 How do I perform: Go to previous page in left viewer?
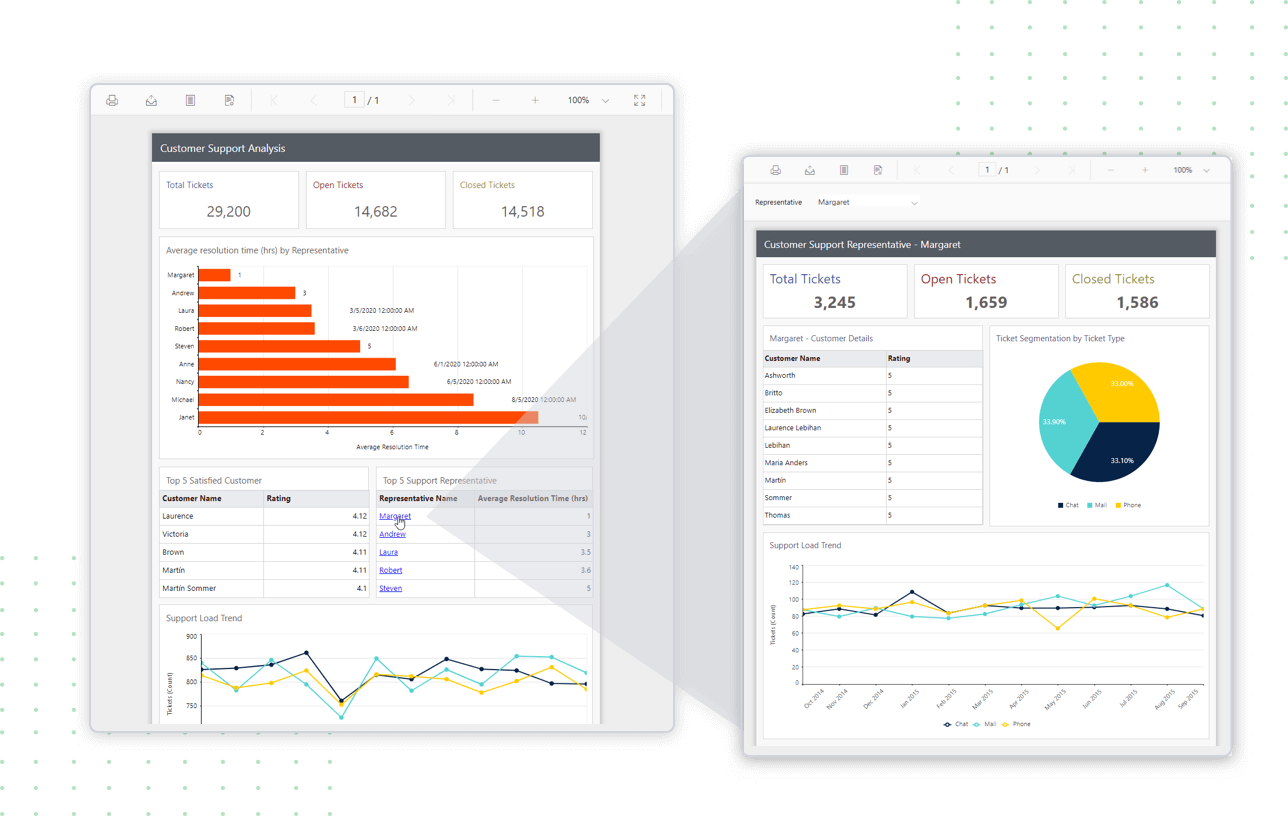(x=313, y=100)
